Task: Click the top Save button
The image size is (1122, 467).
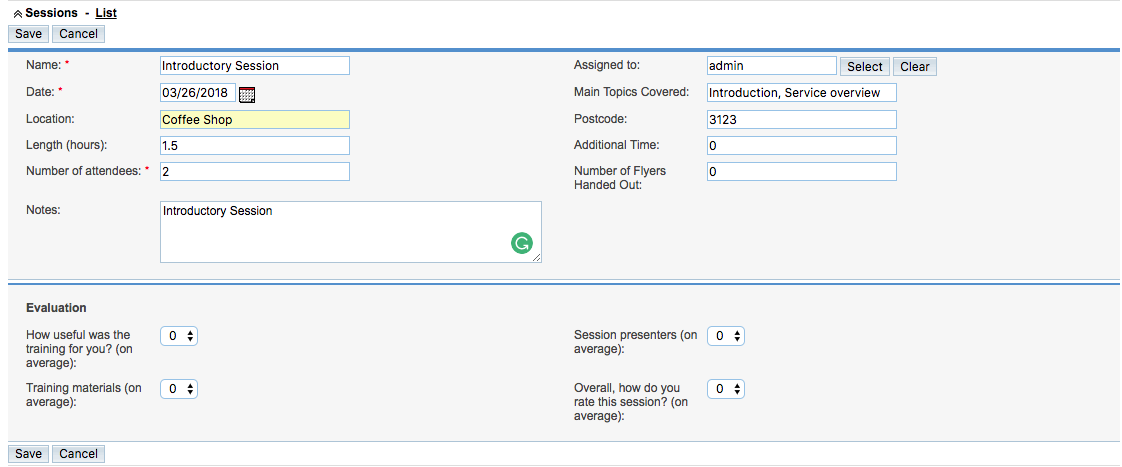Action: click(x=29, y=34)
